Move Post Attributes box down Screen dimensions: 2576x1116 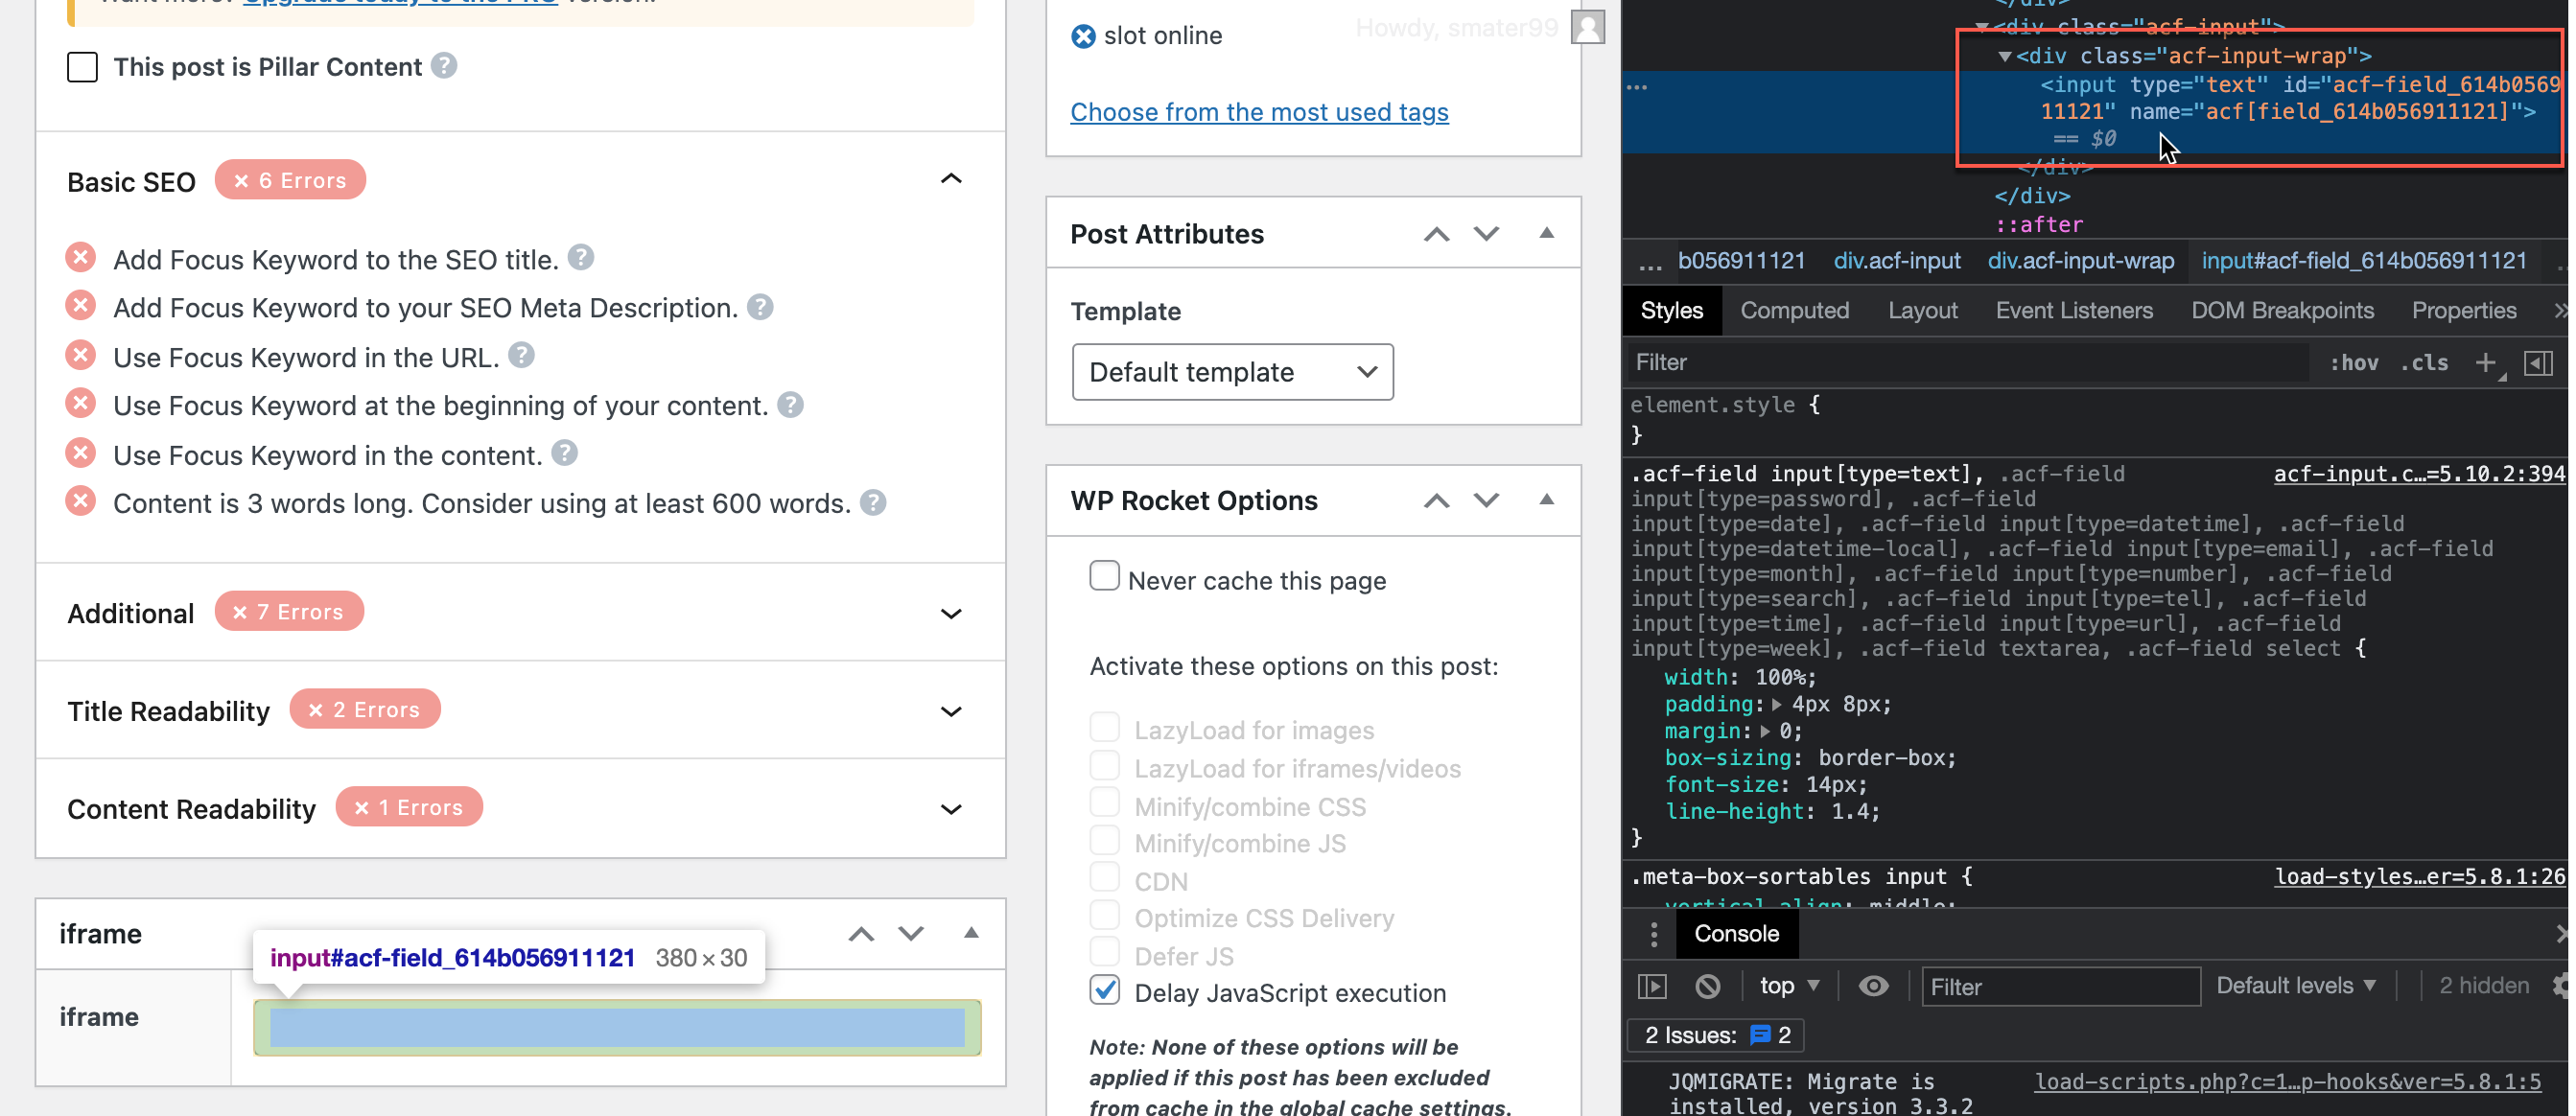point(1486,234)
